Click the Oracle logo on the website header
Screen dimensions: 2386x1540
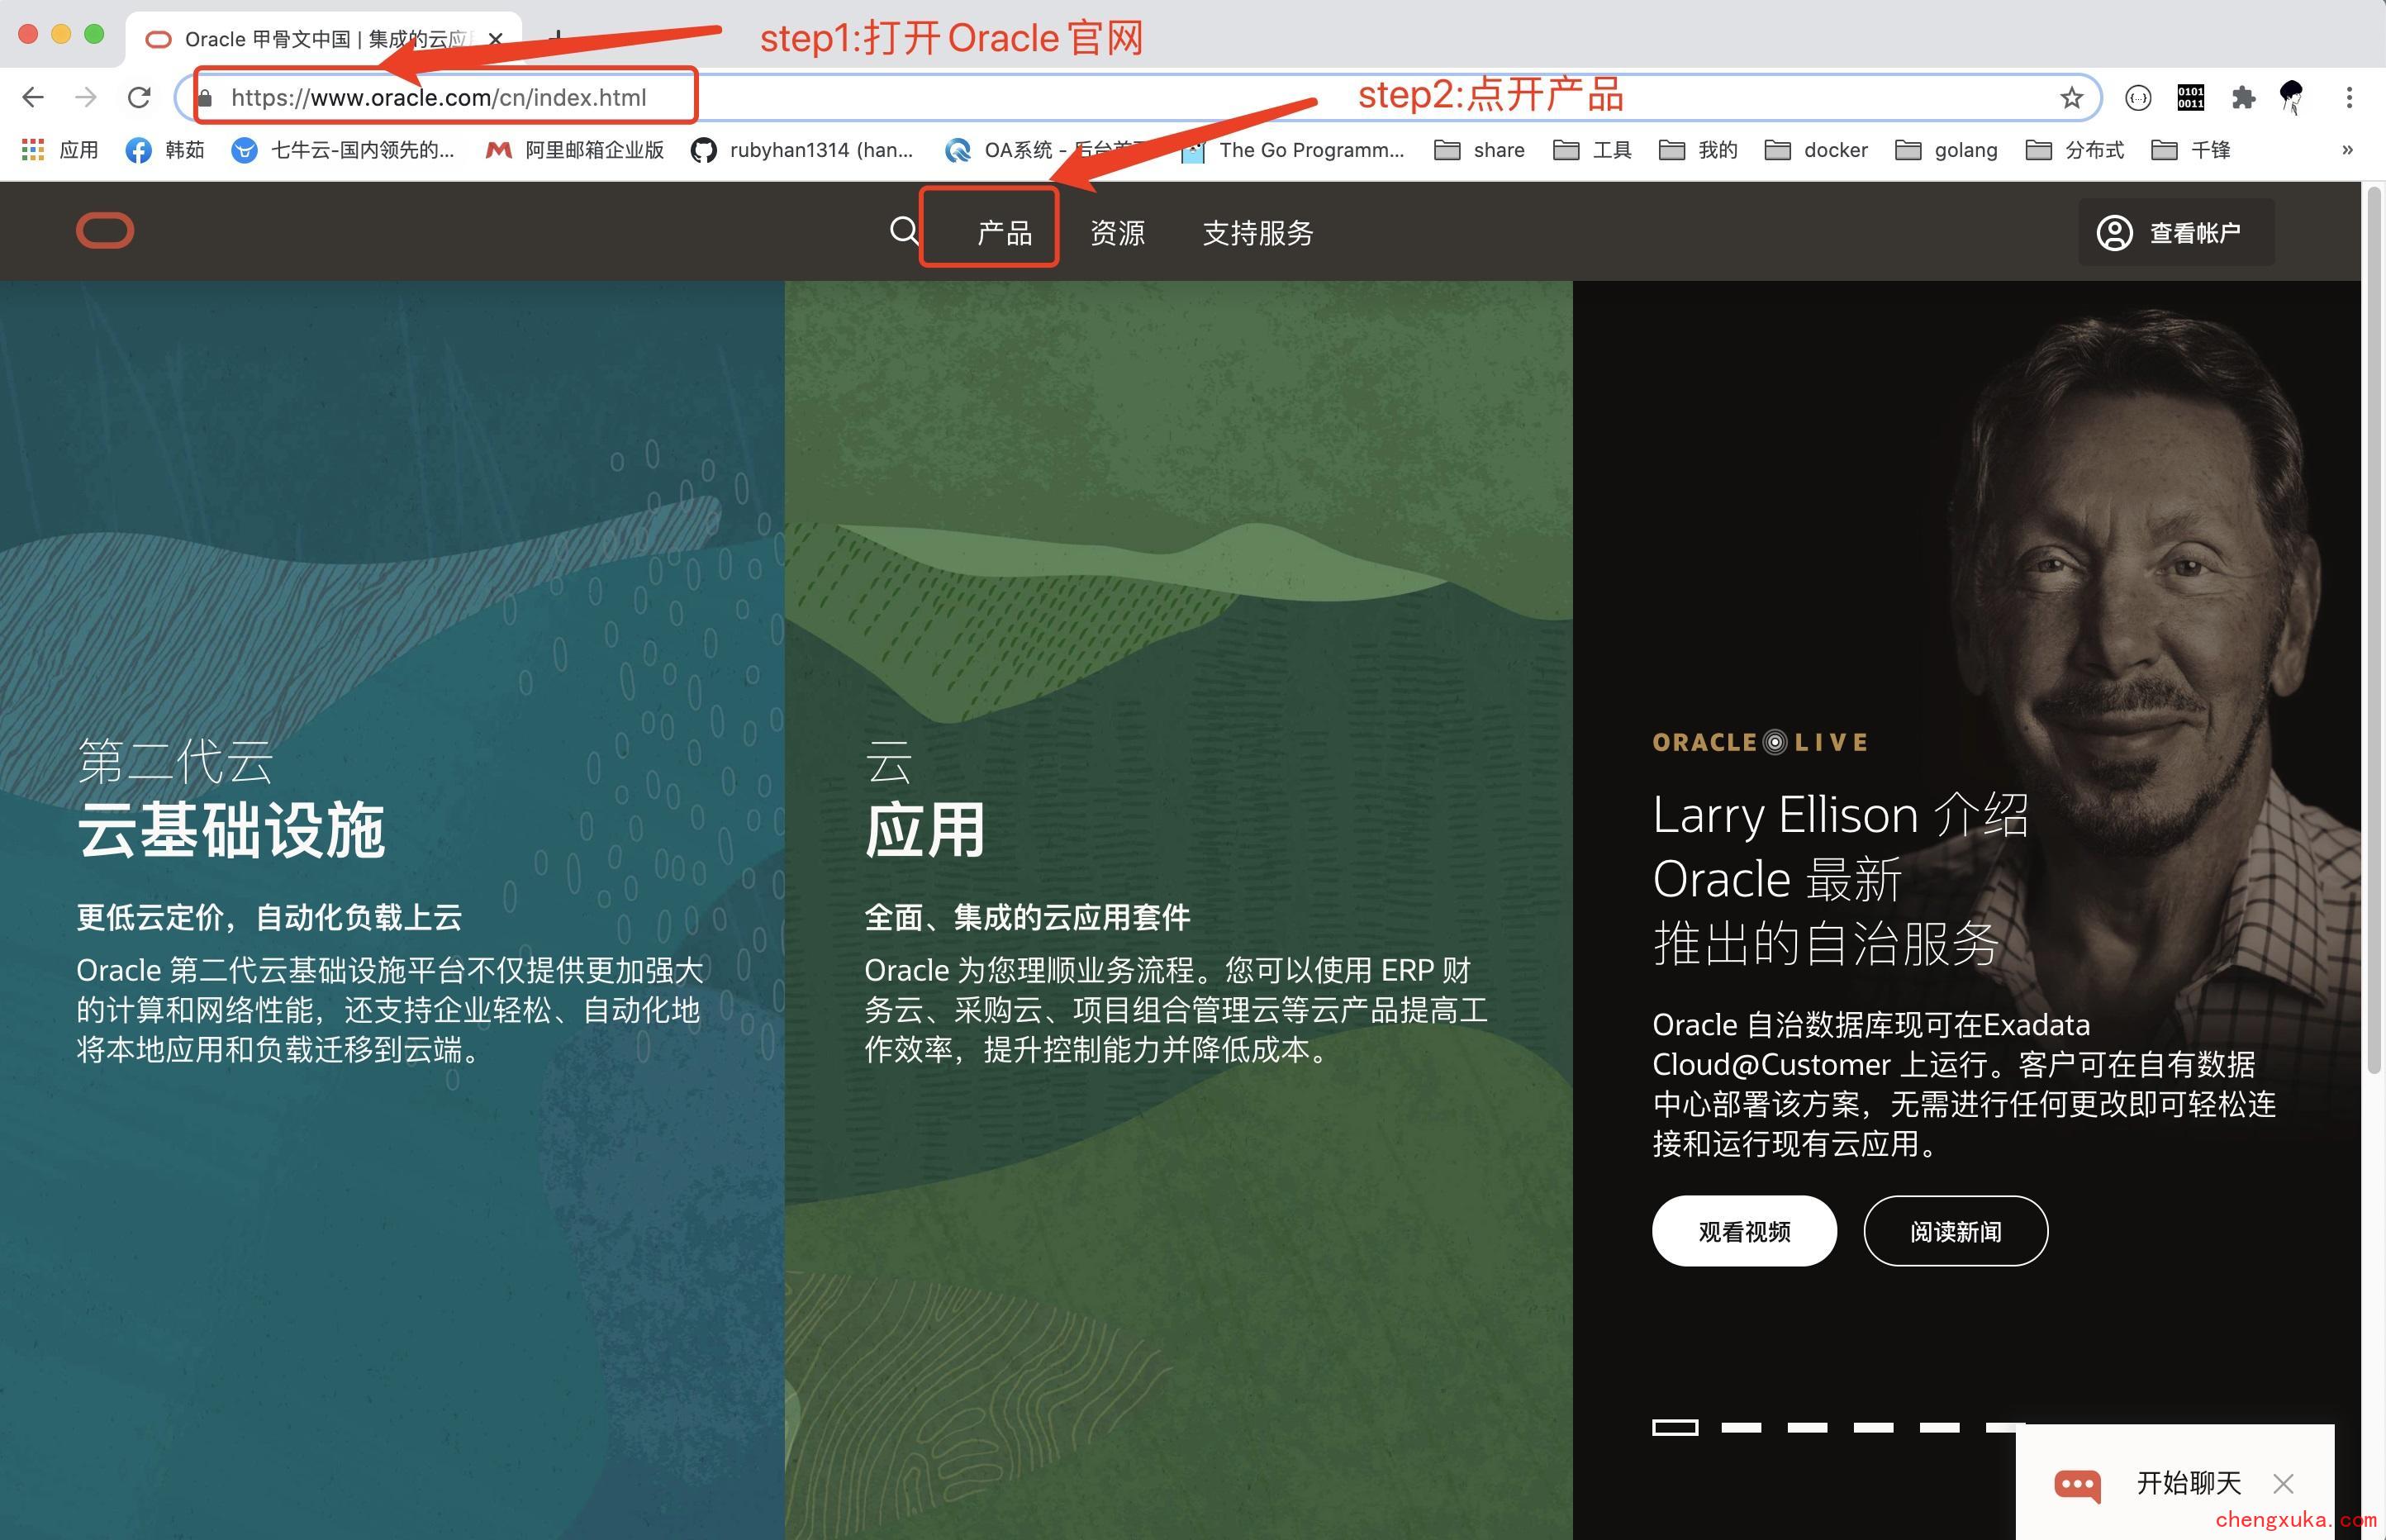pos(105,231)
